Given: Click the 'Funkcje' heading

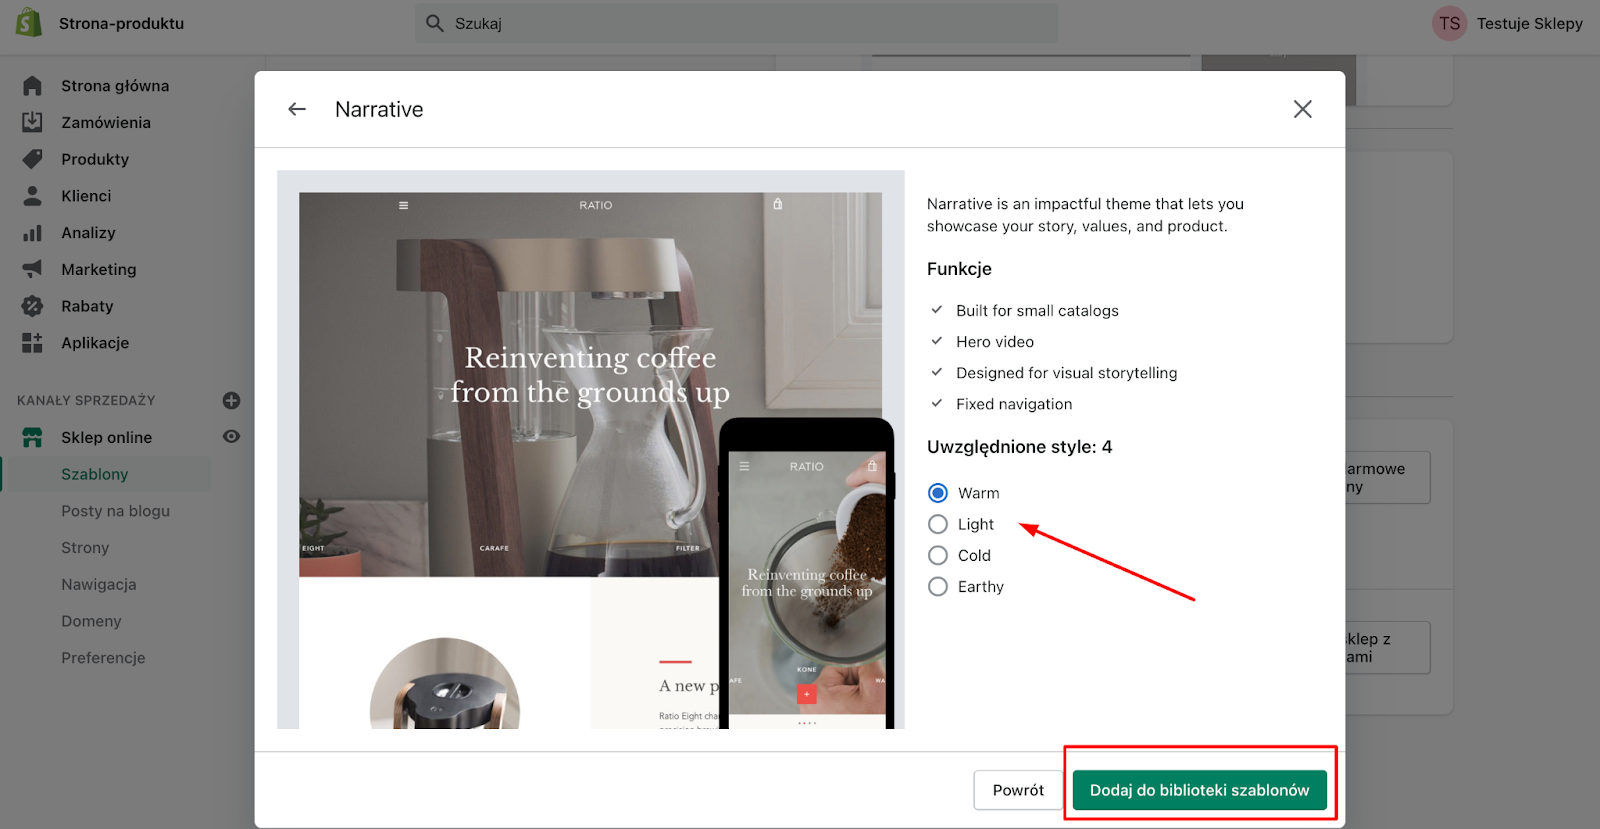Looking at the screenshot, I should pyautogui.click(x=959, y=269).
